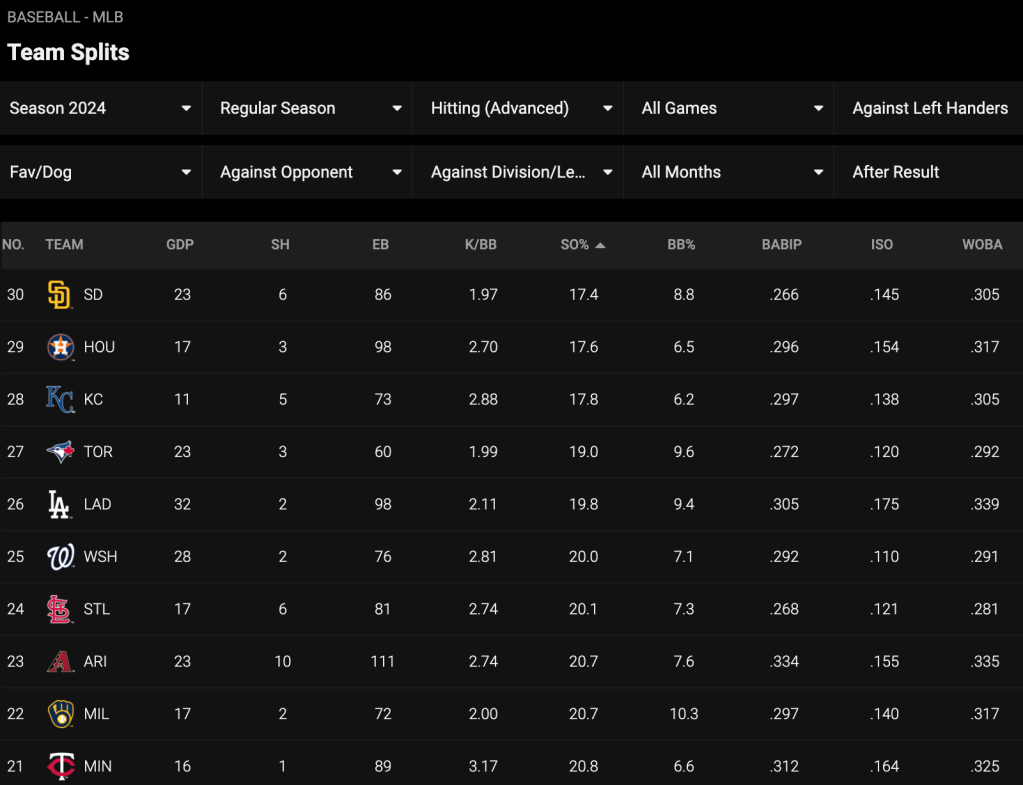Click the Washington Nationals logo
Screen dimensions: 1023x785
[x=60, y=557]
